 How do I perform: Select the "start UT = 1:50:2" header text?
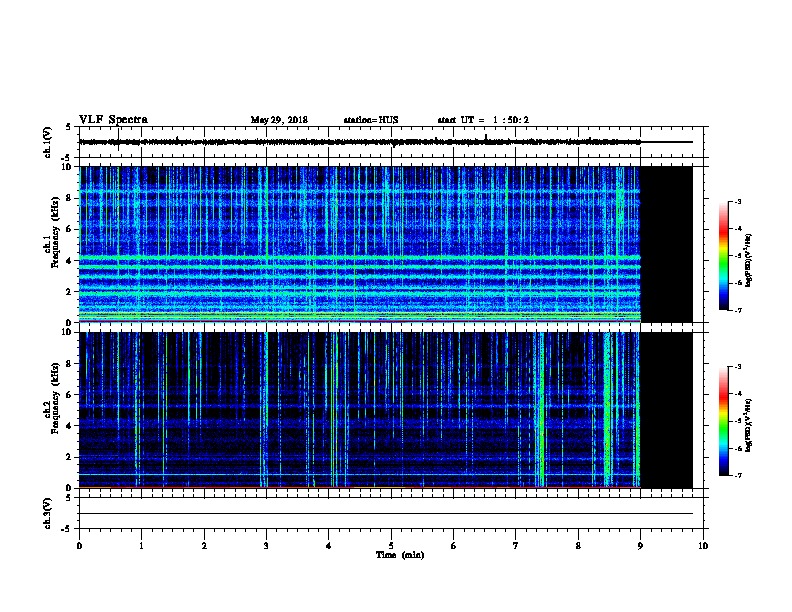click(x=483, y=120)
